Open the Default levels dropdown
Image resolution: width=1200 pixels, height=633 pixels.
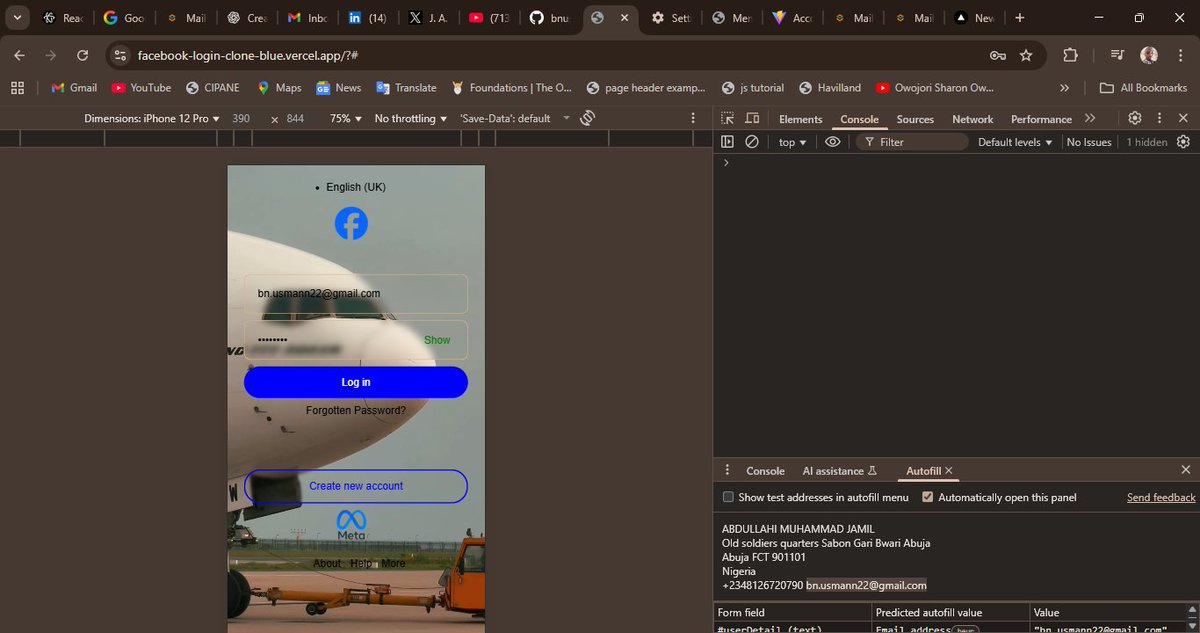tap(1015, 142)
